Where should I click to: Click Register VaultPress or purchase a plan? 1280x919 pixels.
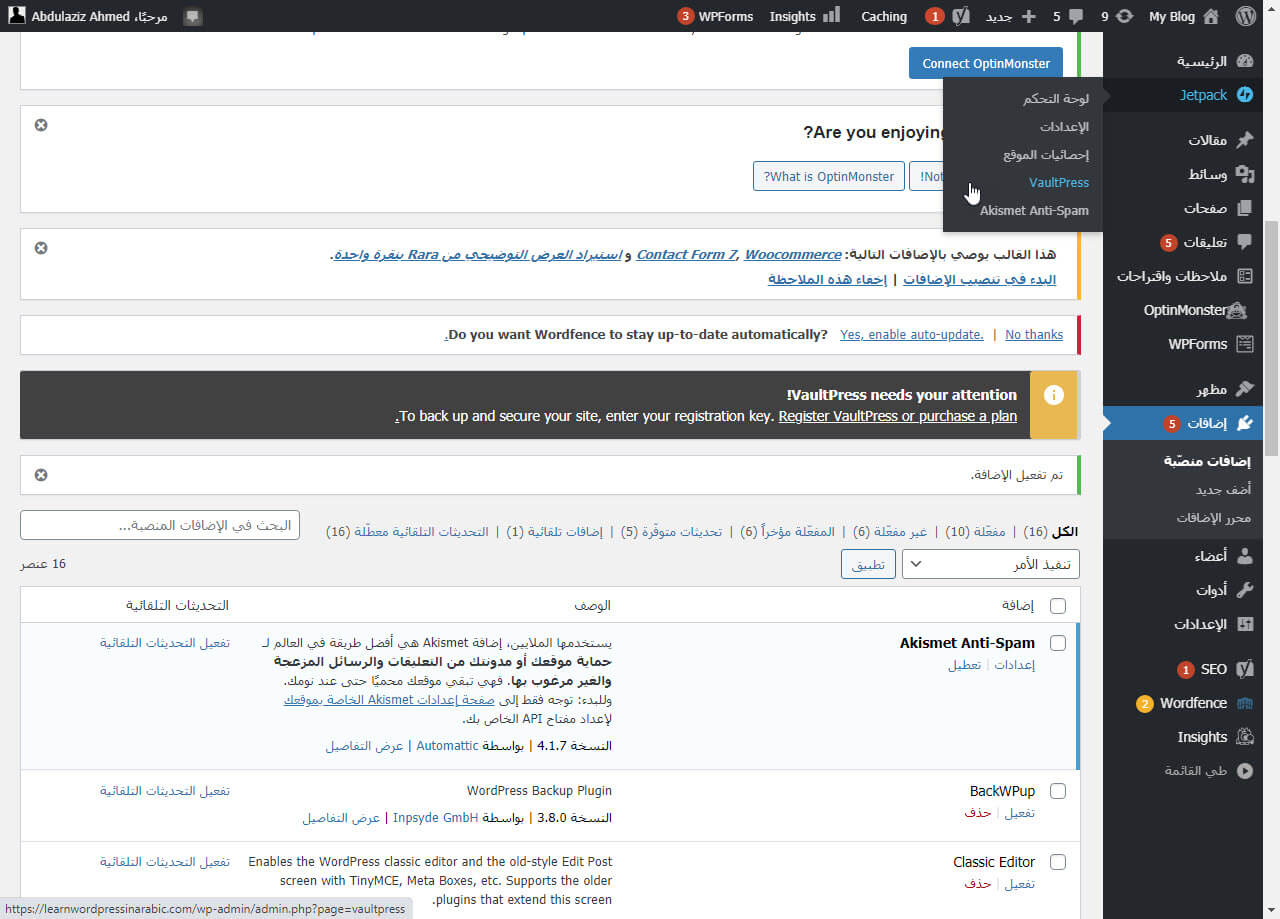pos(898,416)
